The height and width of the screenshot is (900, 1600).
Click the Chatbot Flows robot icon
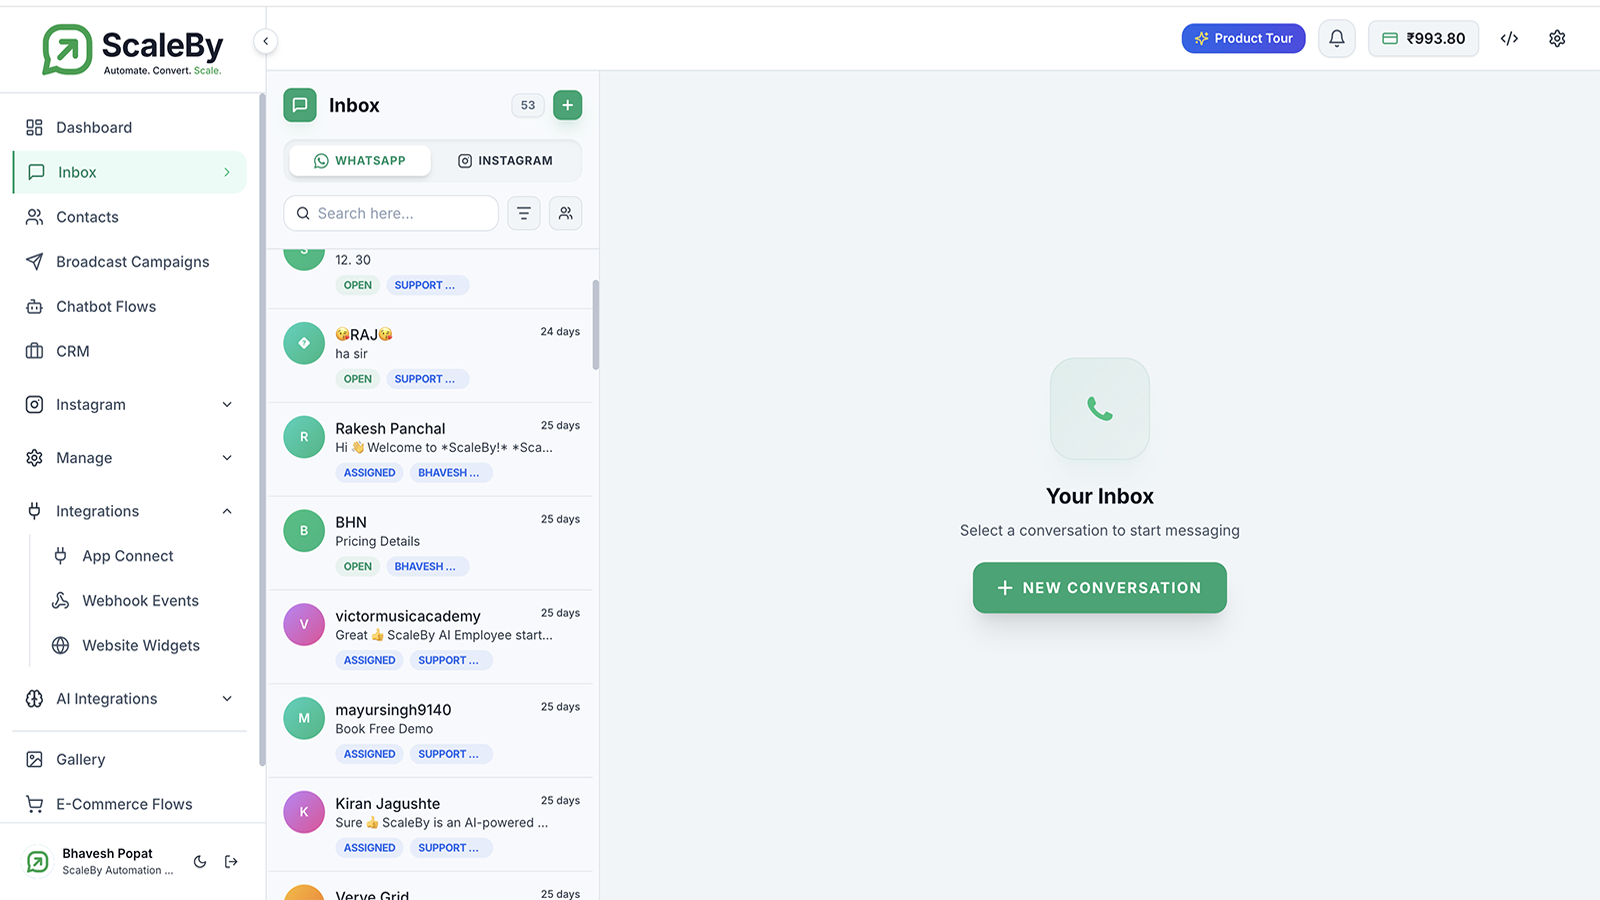point(35,306)
